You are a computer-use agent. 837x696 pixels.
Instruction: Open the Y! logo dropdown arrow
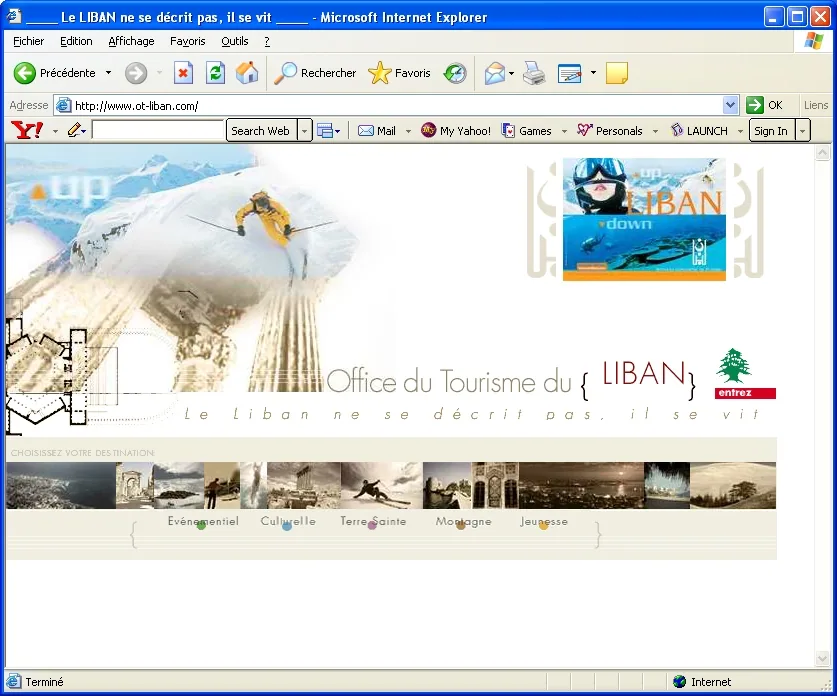click(x=55, y=131)
